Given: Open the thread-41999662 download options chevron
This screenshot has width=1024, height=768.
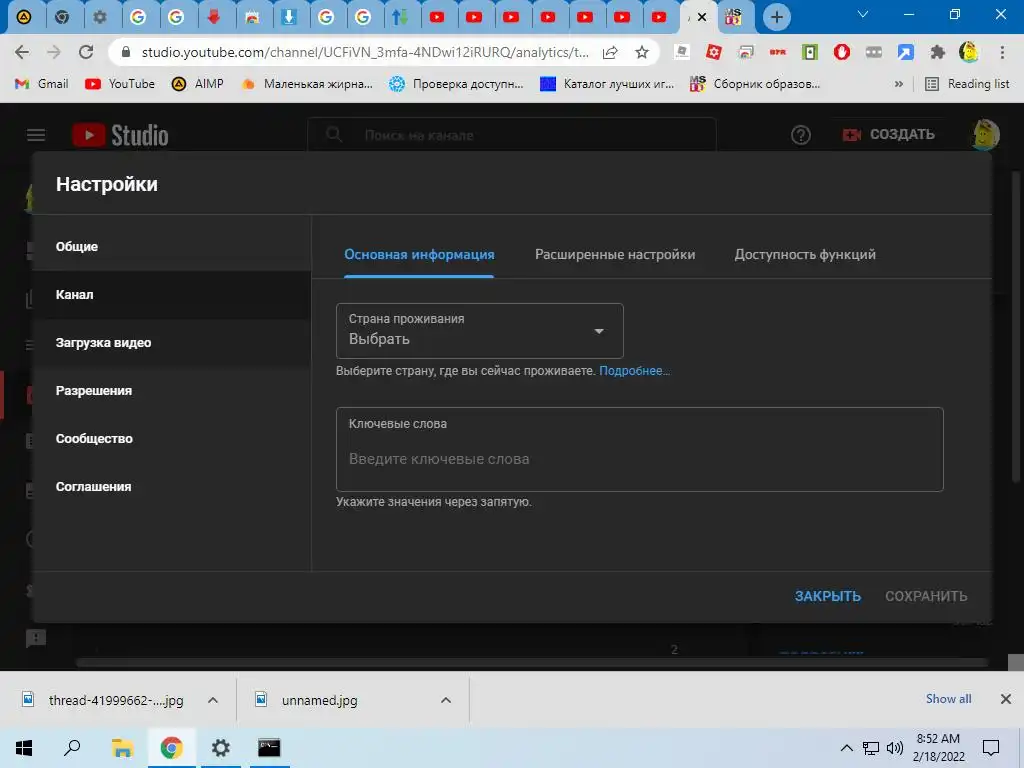Looking at the screenshot, I should pos(213,700).
